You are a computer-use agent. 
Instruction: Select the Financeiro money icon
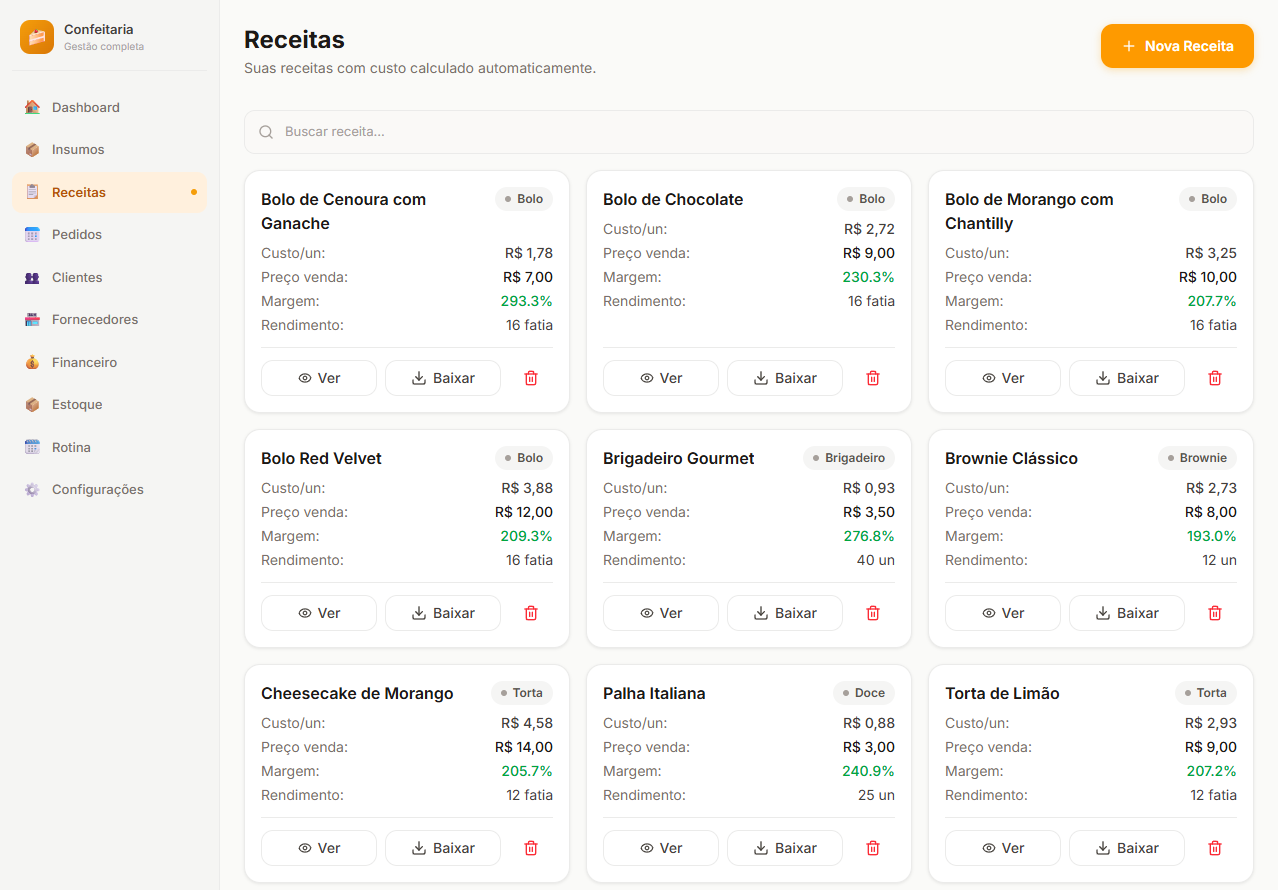[33, 362]
